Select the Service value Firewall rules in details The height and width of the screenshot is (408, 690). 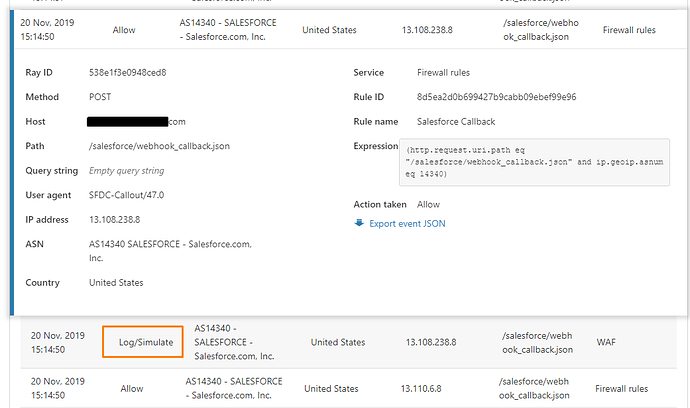[x=443, y=73]
